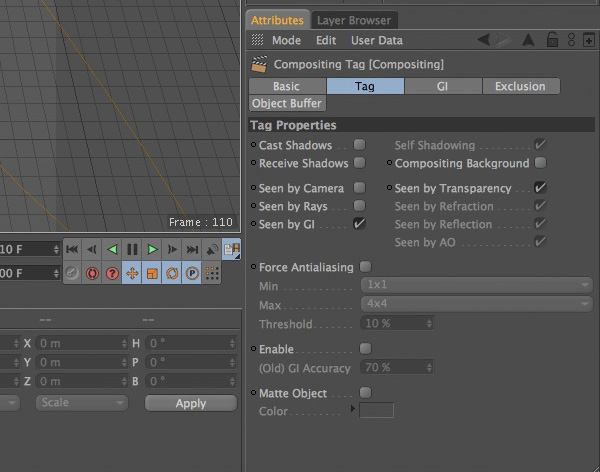Click the Apply button
The image size is (600, 472).
[x=191, y=403]
